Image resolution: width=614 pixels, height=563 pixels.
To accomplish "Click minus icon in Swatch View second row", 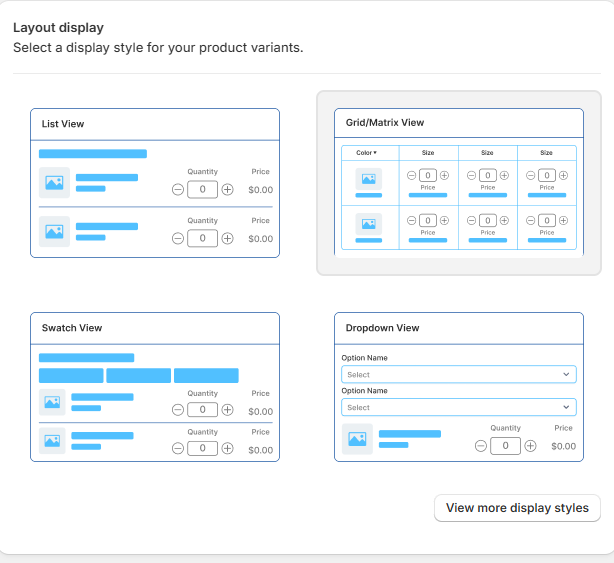I will pyautogui.click(x=178, y=448).
